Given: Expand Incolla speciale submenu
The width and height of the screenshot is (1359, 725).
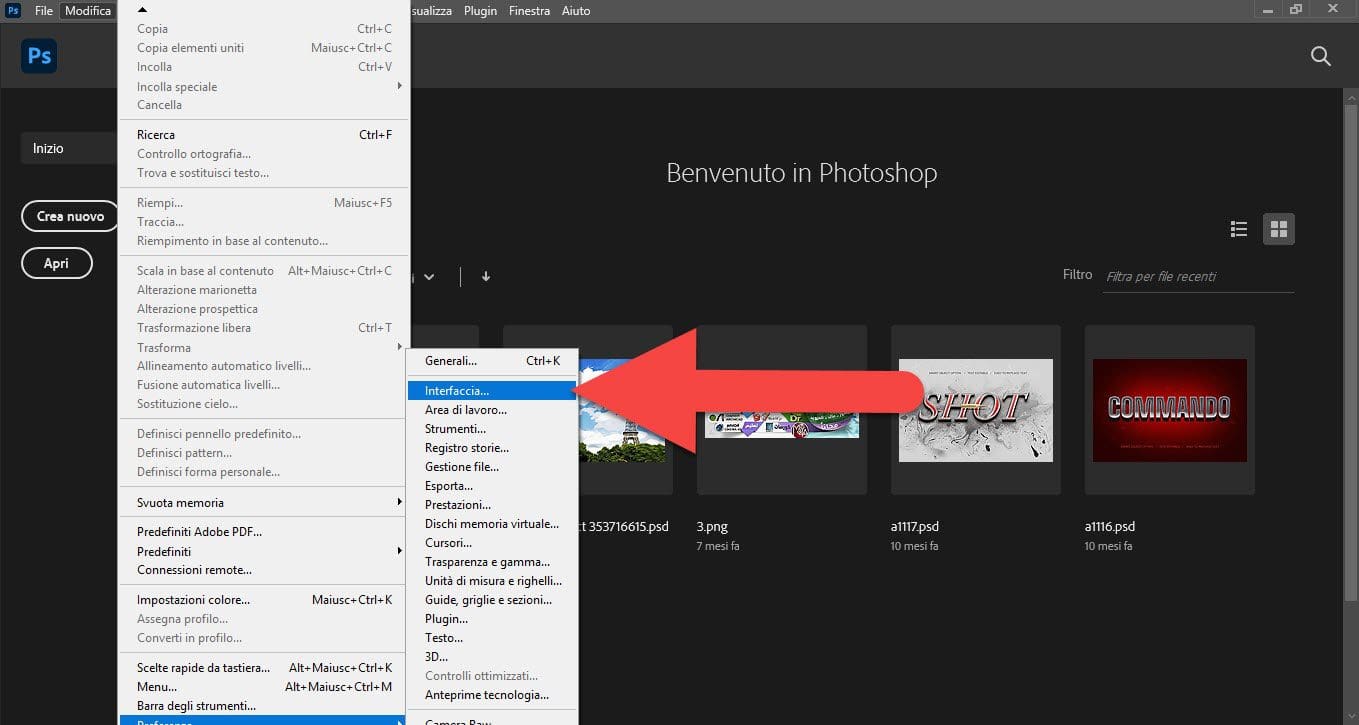Looking at the screenshot, I should tap(400, 86).
